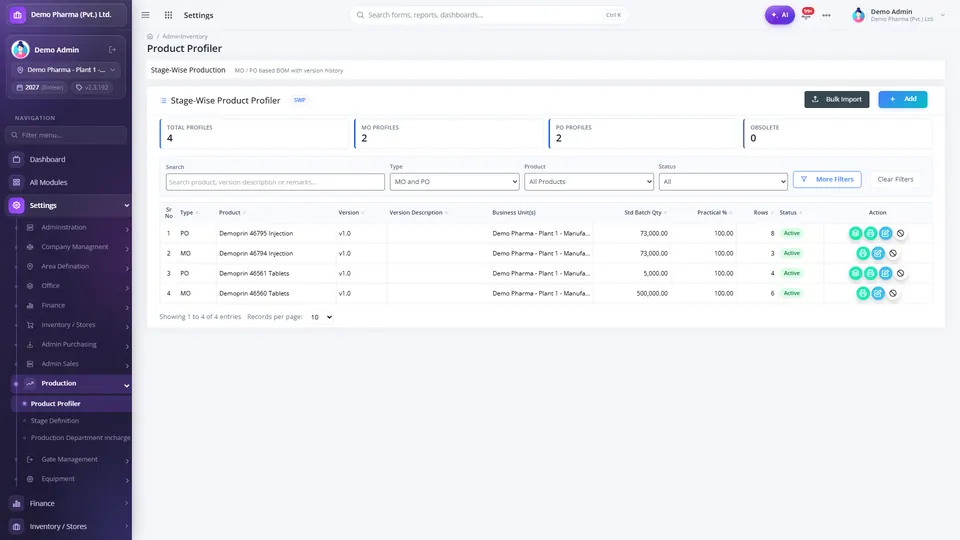Open All Modules from the sidebar
Screen dimensions: 960x540
pyautogui.click(x=67, y=182)
